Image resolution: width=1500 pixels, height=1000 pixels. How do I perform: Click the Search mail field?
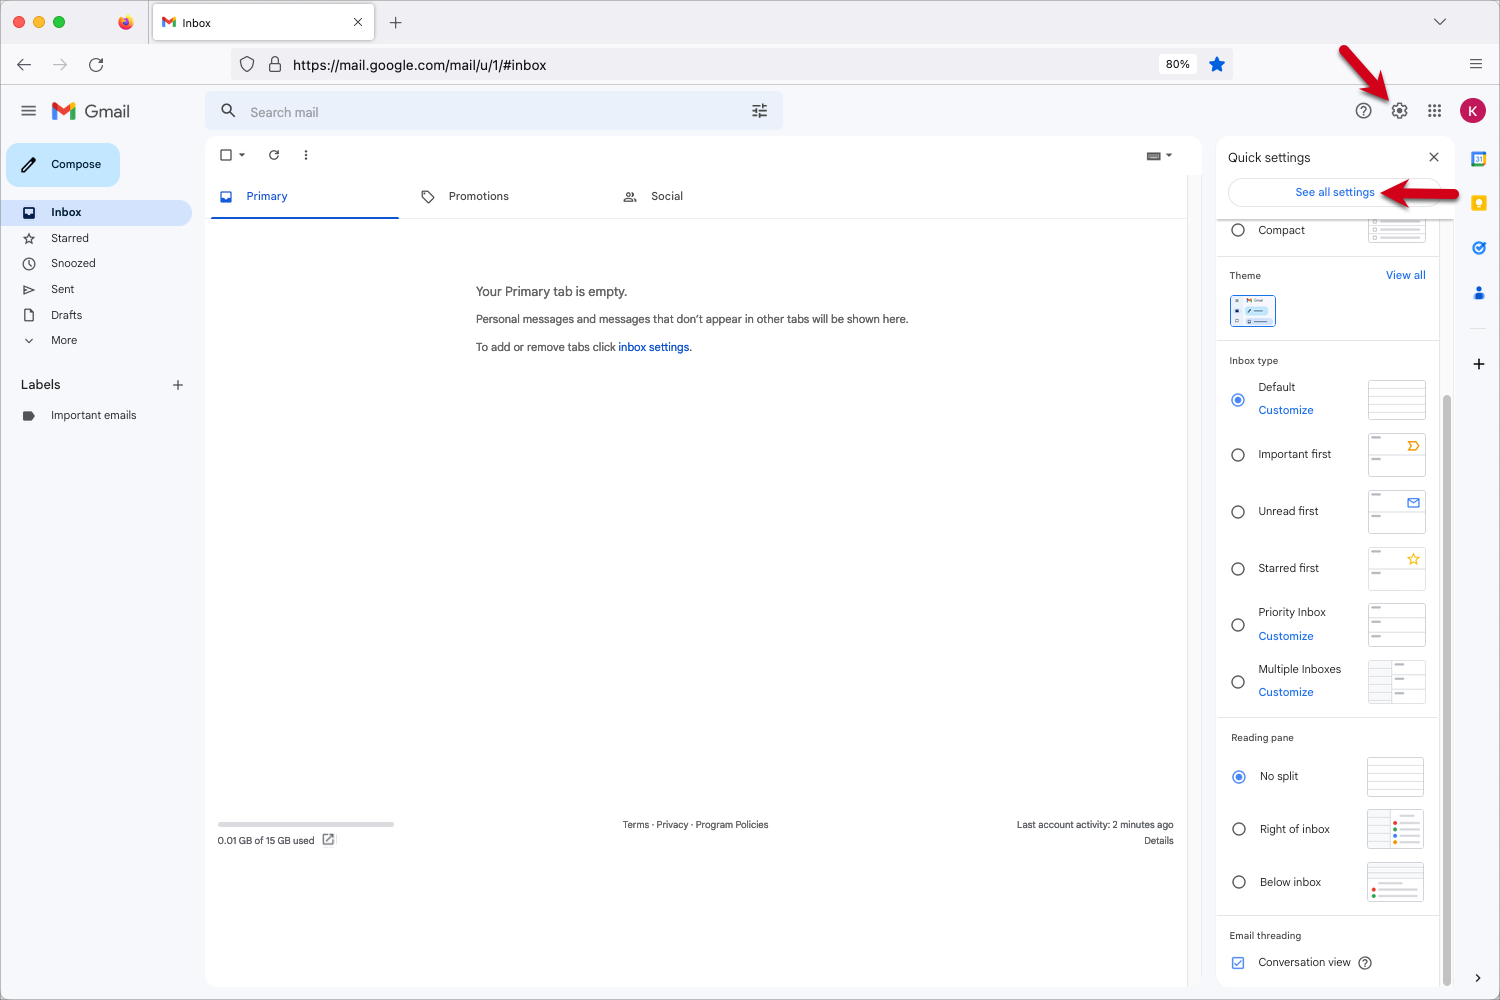[494, 111]
